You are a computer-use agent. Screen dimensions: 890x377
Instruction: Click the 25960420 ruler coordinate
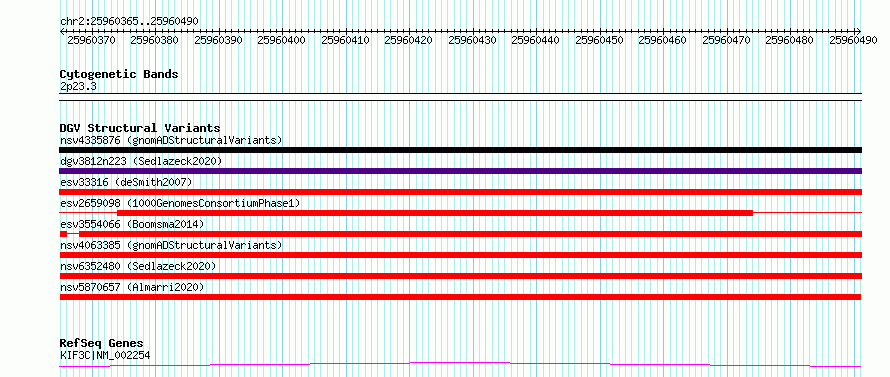tap(409, 40)
